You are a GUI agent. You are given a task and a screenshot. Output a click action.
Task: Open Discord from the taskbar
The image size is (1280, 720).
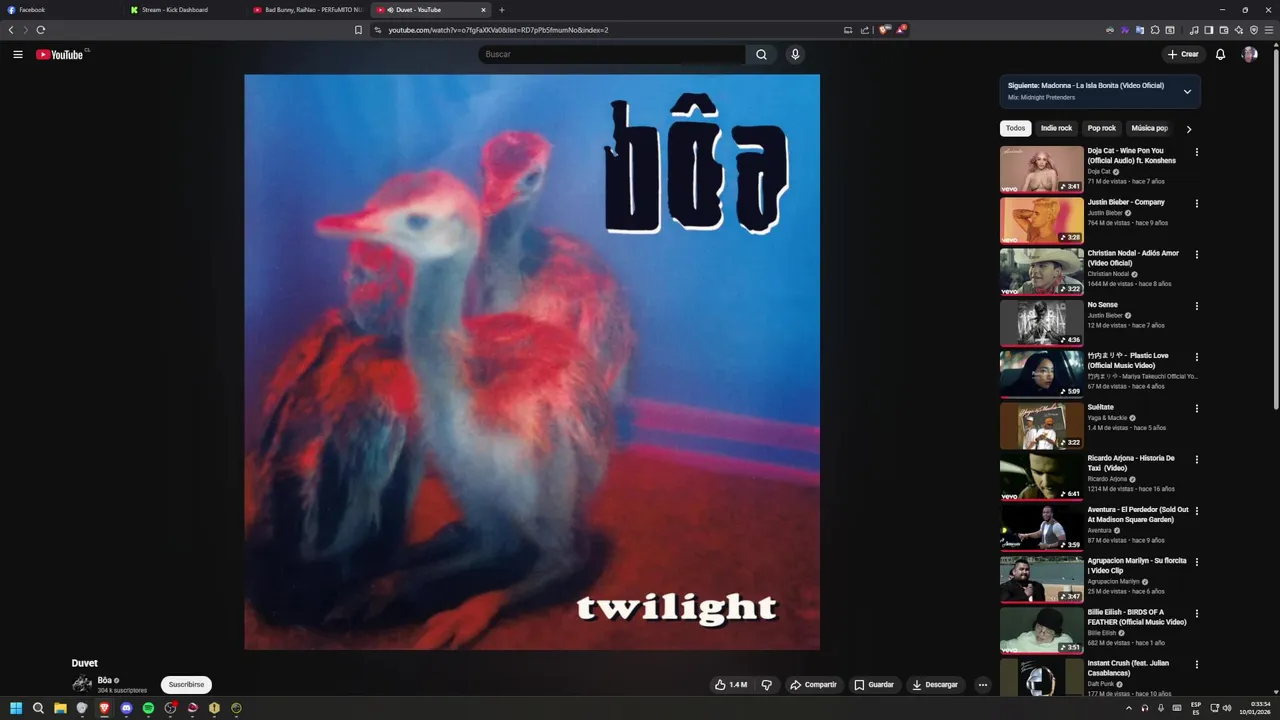[126, 708]
